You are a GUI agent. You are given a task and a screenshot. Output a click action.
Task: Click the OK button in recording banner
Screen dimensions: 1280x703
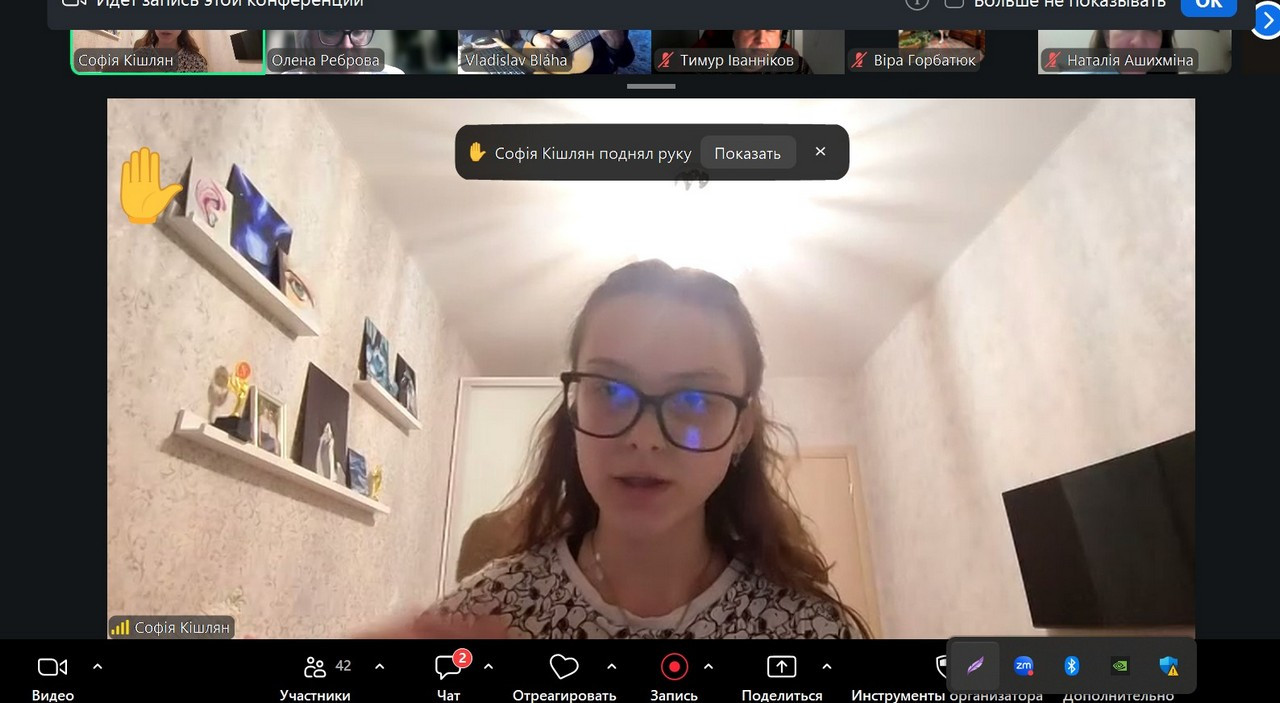point(1209,4)
